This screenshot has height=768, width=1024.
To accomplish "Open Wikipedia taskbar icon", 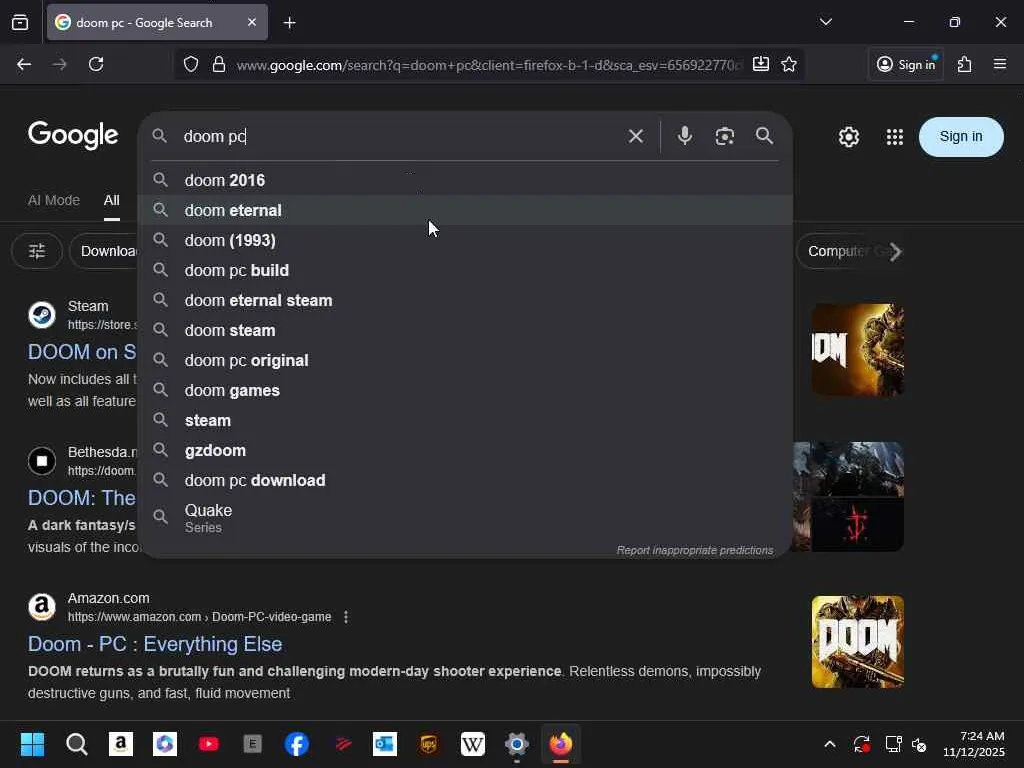I will [x=473, y=744].
